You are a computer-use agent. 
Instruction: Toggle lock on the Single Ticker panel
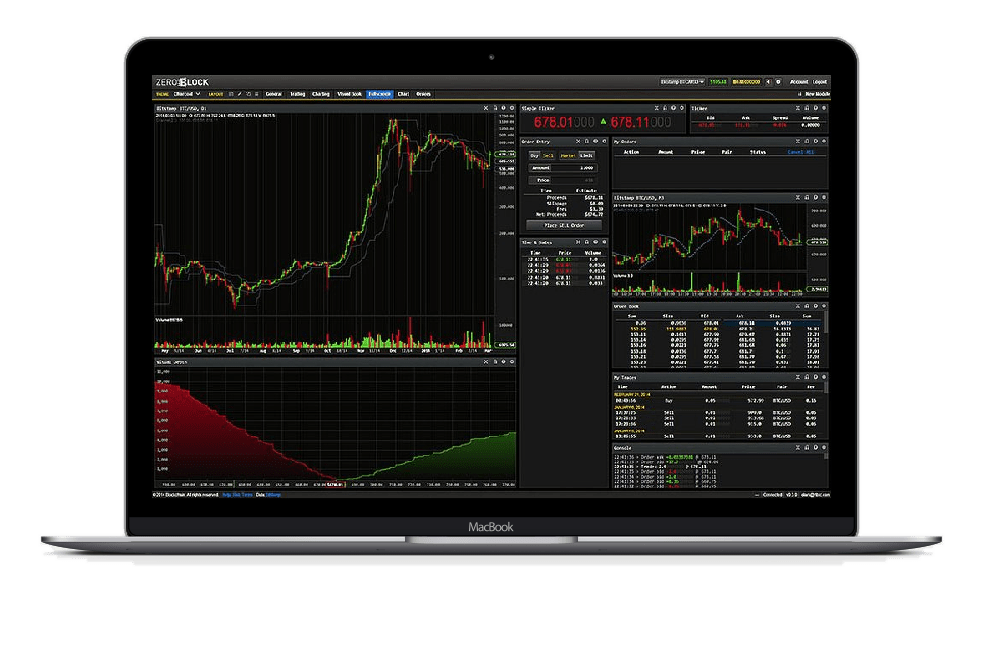point(665,108)
